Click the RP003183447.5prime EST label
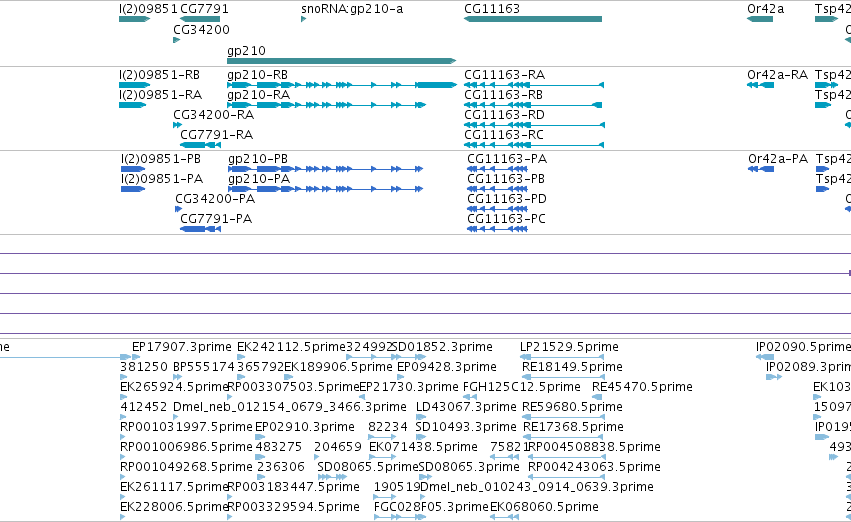The image size is (851, 522). (x=294, y=487)
